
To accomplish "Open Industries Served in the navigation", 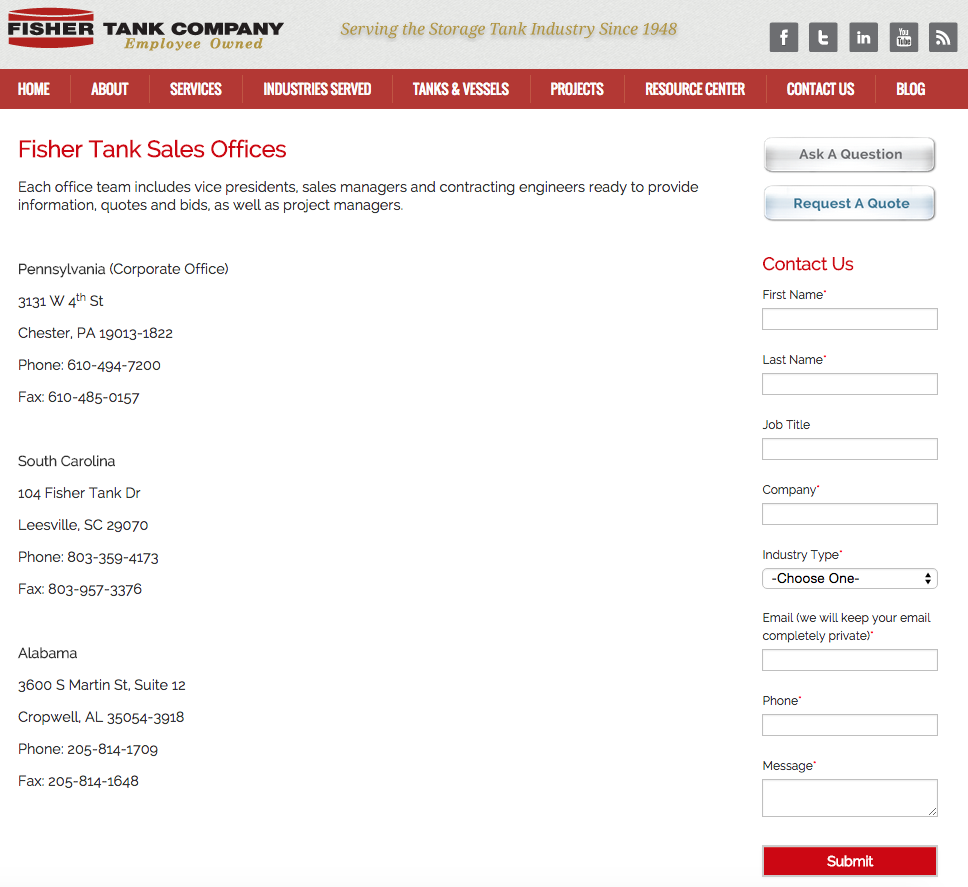I will [x=317, y=89].
